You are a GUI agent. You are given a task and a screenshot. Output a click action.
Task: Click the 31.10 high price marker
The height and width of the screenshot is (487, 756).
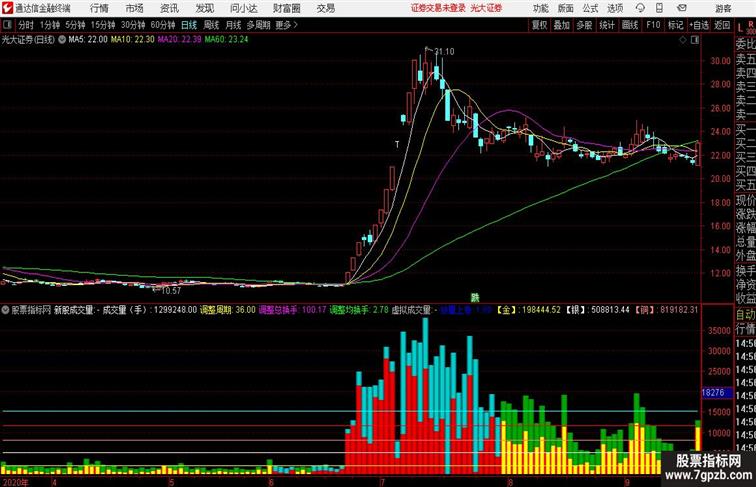click(444, 52)
